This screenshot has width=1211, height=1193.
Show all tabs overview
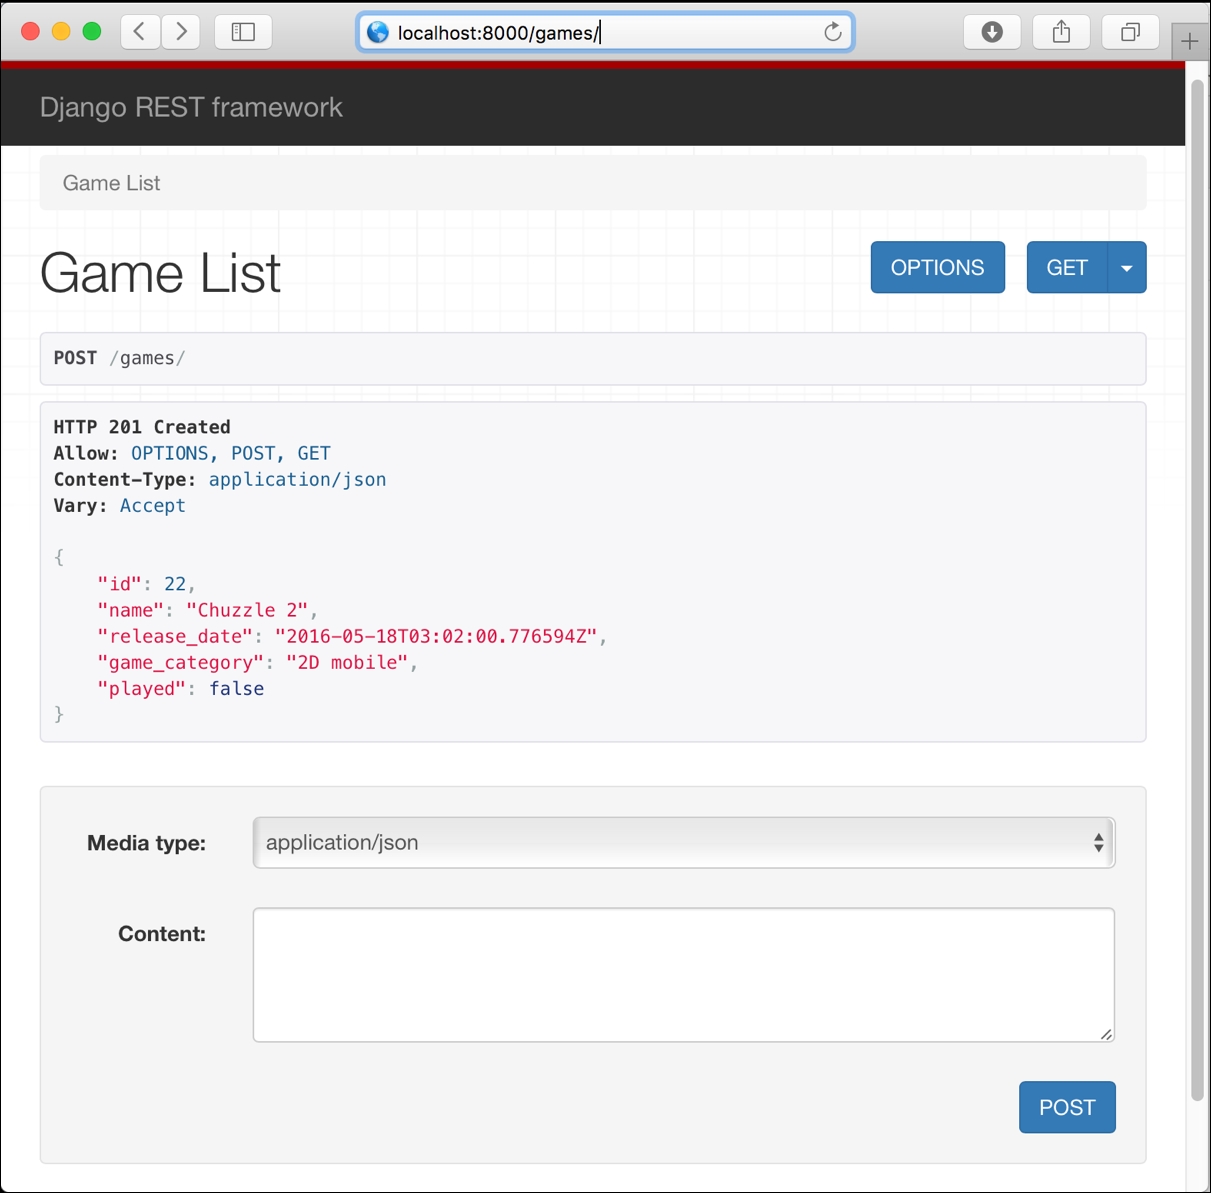(x=1130, y=32)
